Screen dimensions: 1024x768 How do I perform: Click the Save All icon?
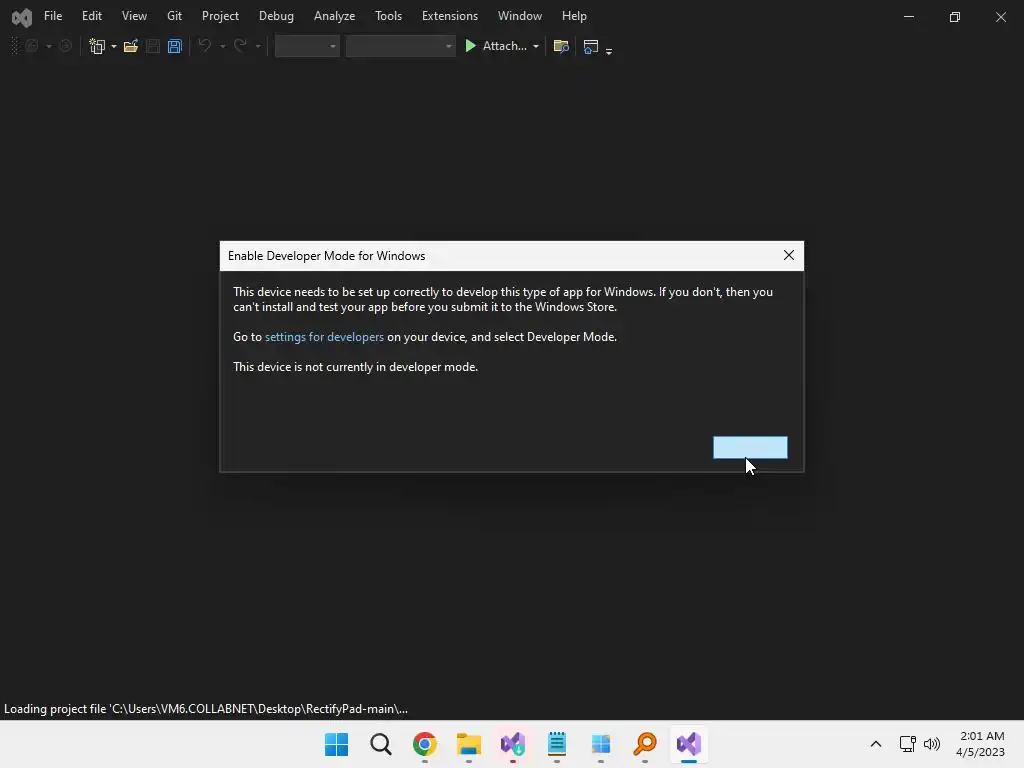click(x=174, y=46)
